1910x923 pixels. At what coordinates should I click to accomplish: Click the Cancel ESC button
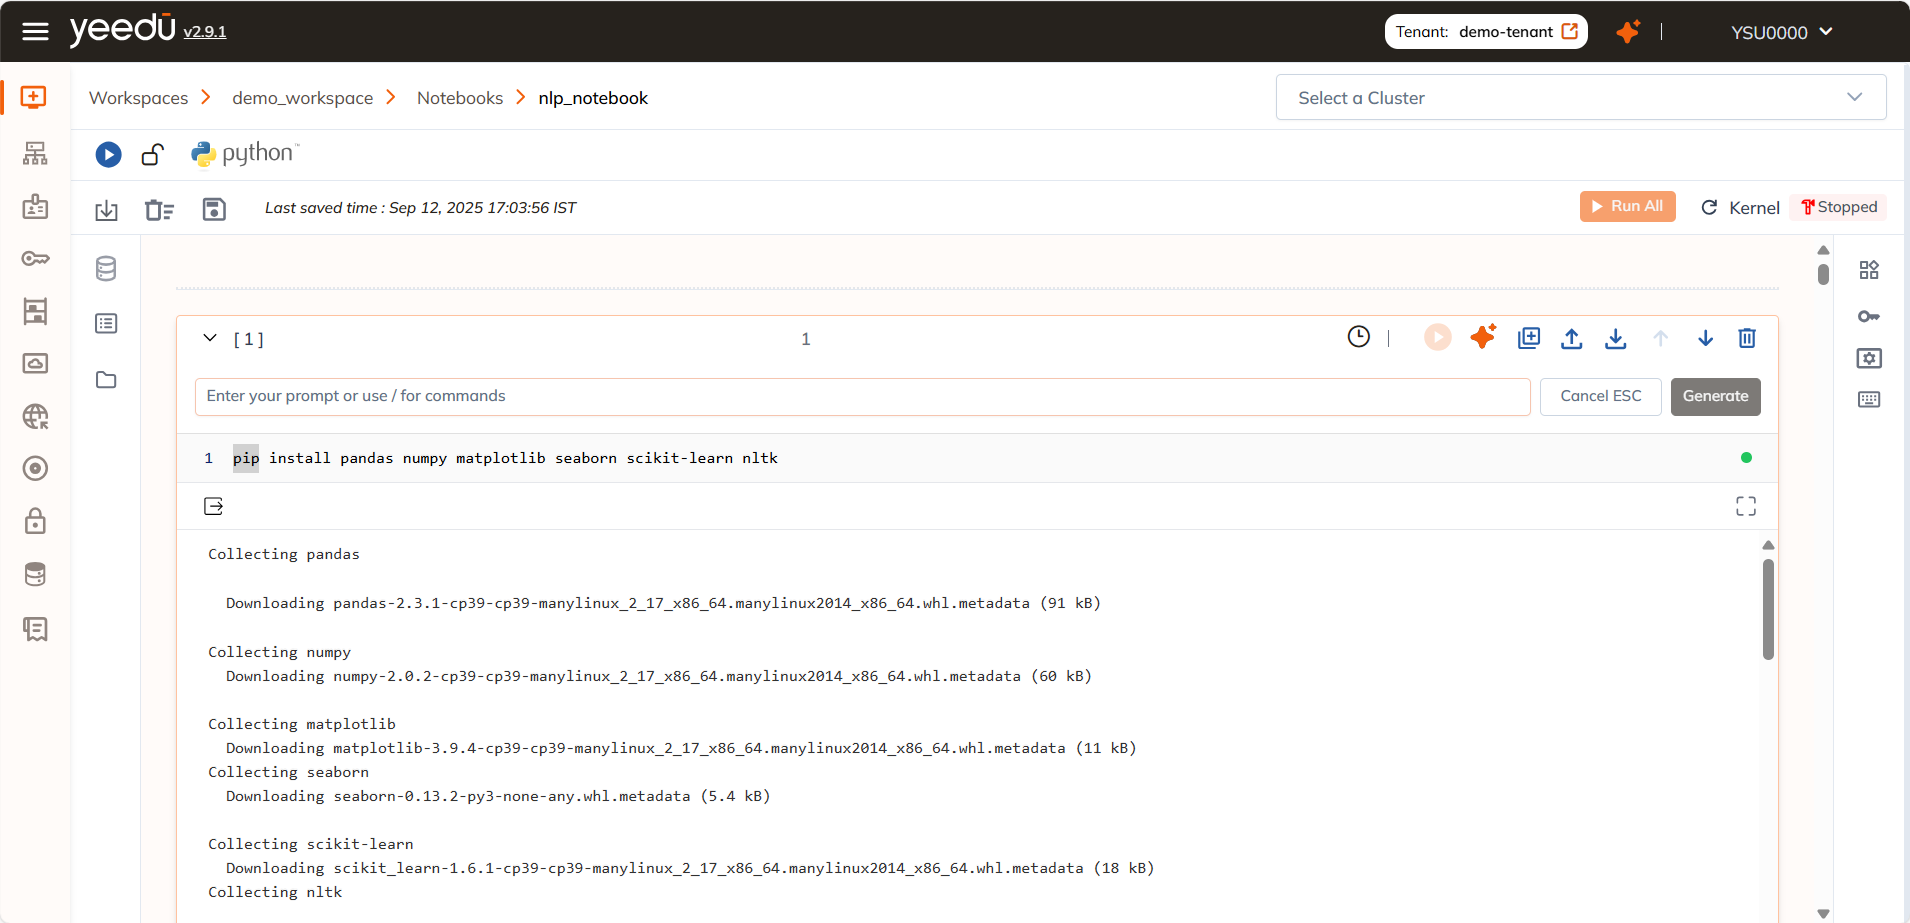(x=1600, y=396)
